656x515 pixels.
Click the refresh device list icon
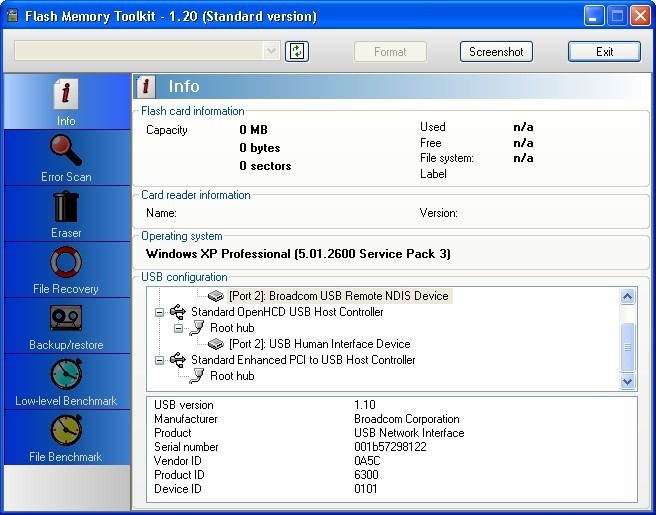[297, 51]
